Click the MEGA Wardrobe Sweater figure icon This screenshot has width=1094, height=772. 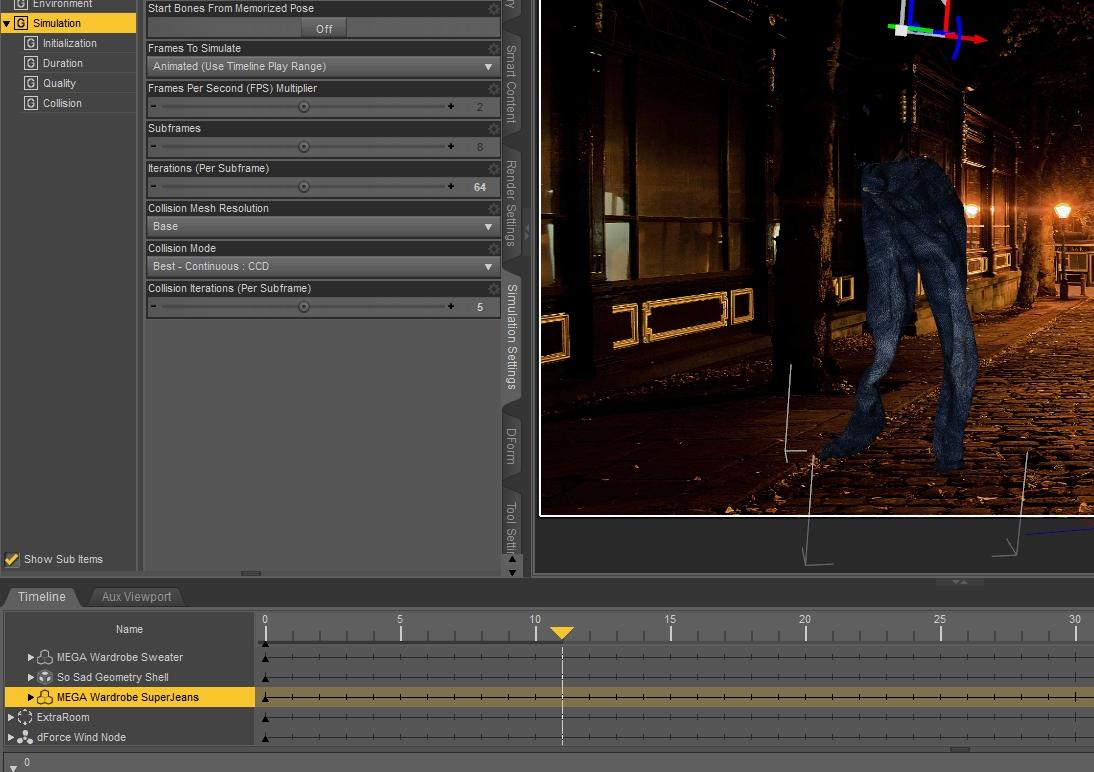tap(45, 657)
